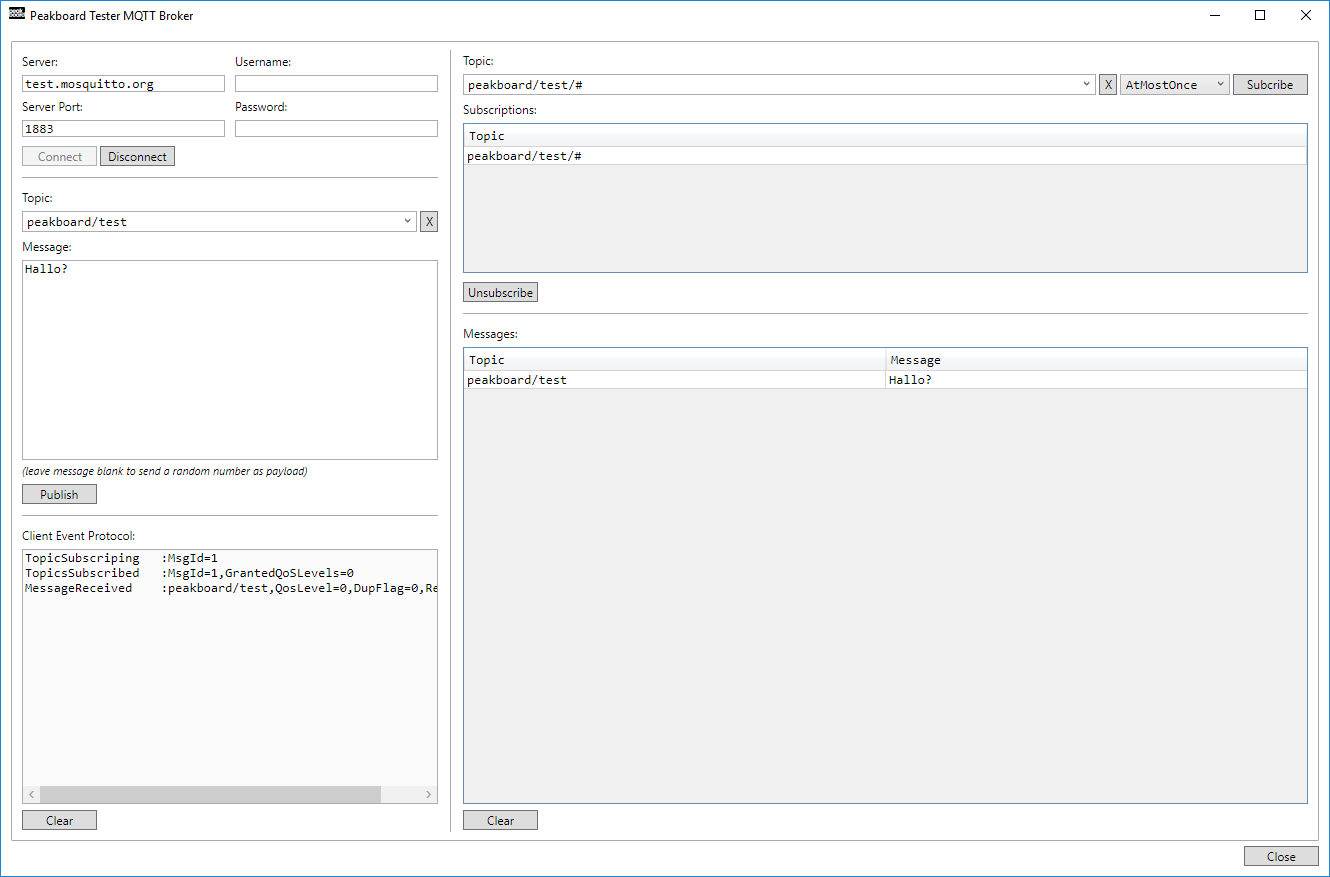Click the Unsubscribe button

point(500,292)
